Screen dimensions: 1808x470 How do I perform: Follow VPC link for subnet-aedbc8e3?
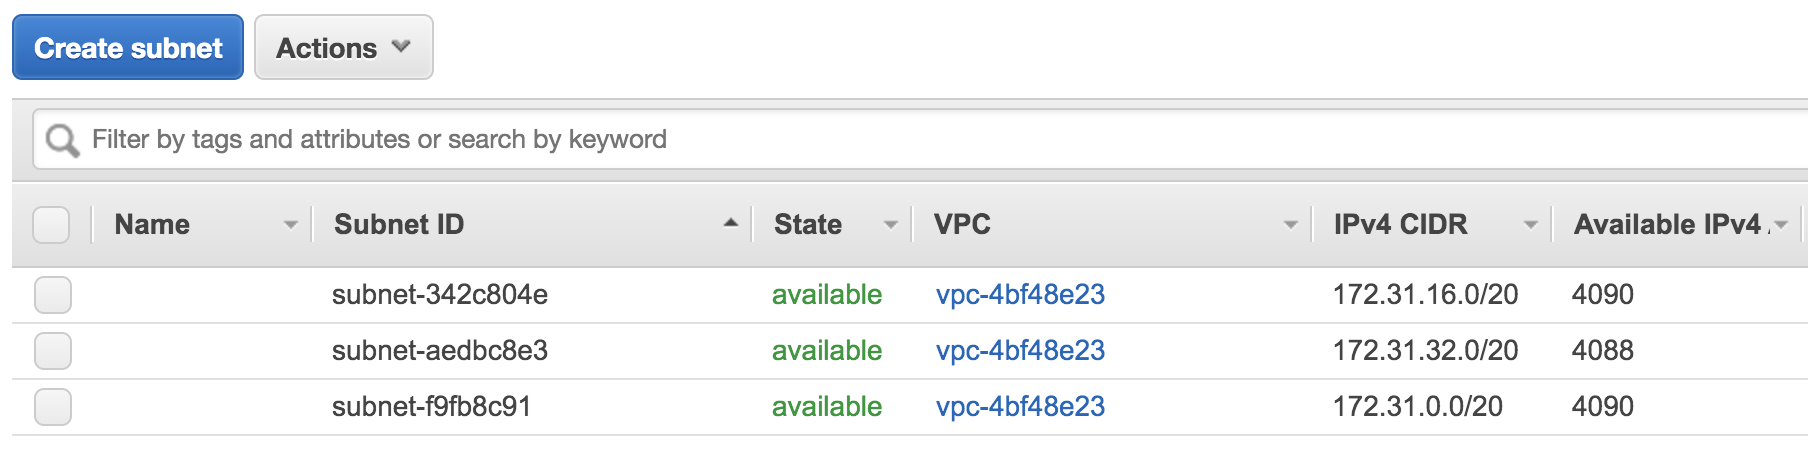(1020, 351)
